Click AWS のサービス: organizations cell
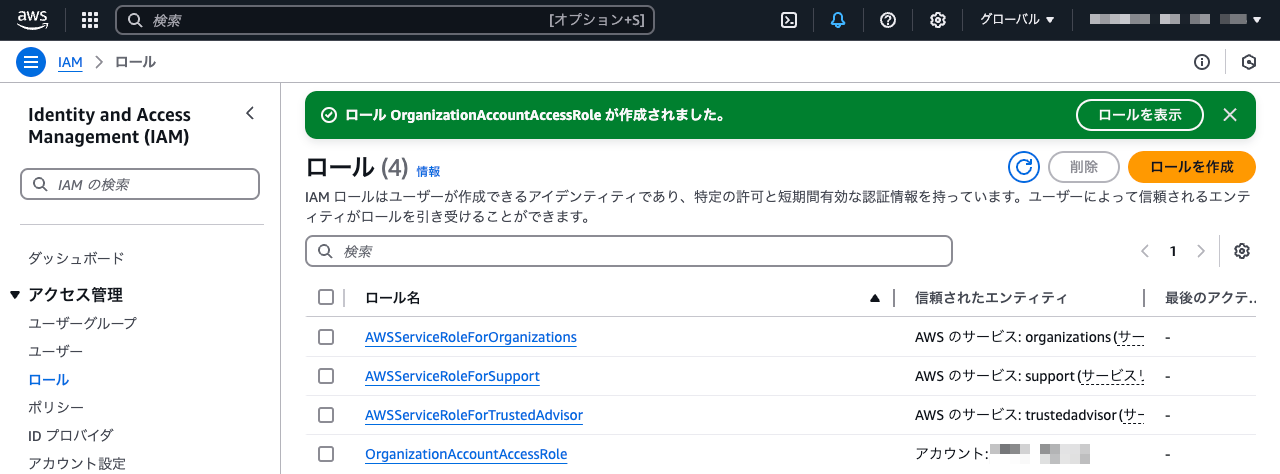This screenshot has height=474, width=1280. 1029,337
